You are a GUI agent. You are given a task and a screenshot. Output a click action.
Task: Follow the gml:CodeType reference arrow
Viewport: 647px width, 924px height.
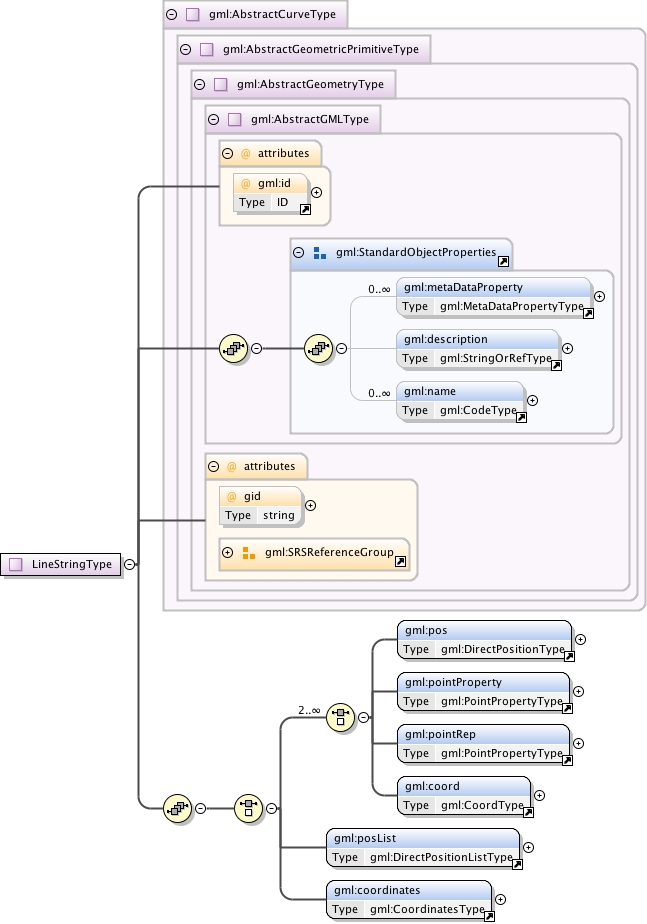click(x=521, y=417)
